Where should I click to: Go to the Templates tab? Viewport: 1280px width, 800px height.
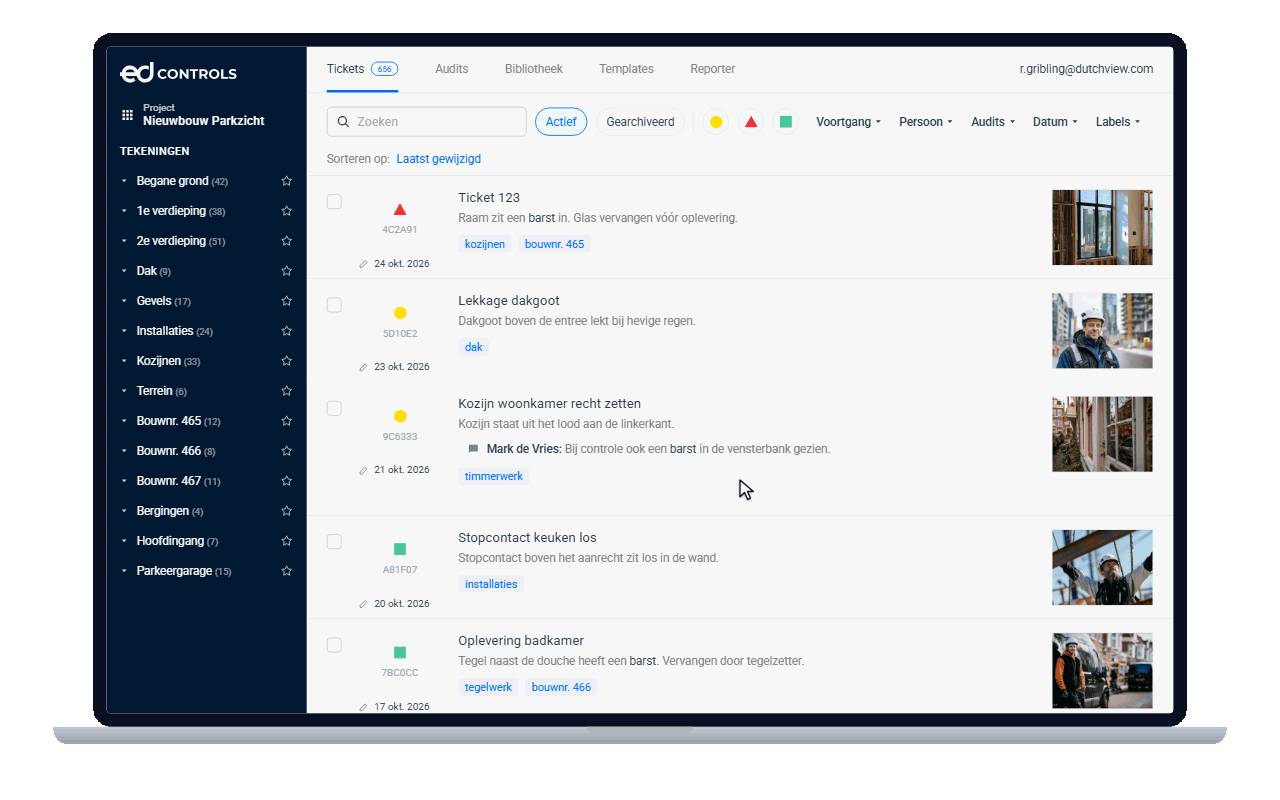tap(627, 69)
